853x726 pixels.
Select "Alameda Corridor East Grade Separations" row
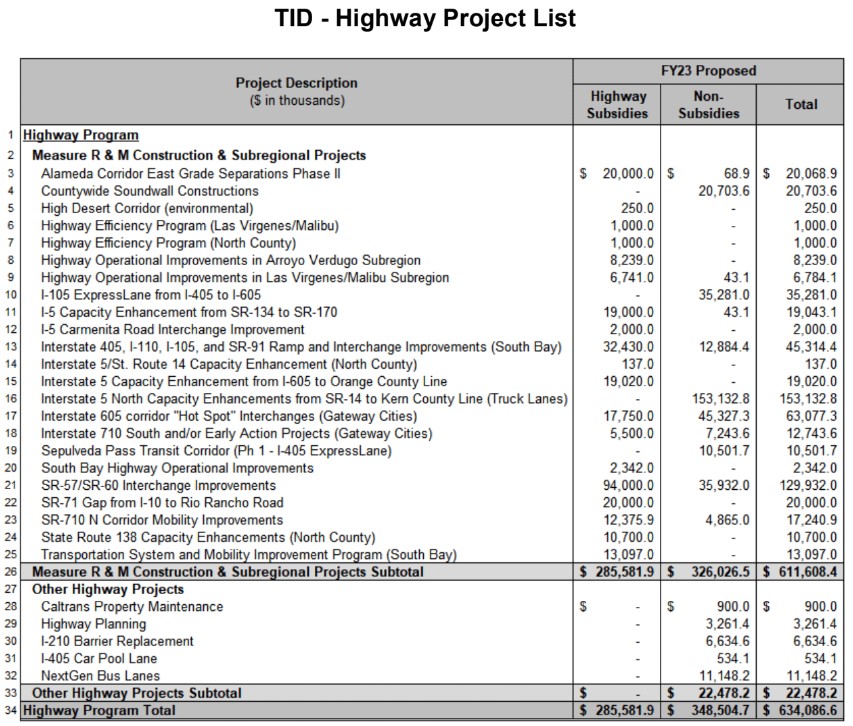point(191,173)
